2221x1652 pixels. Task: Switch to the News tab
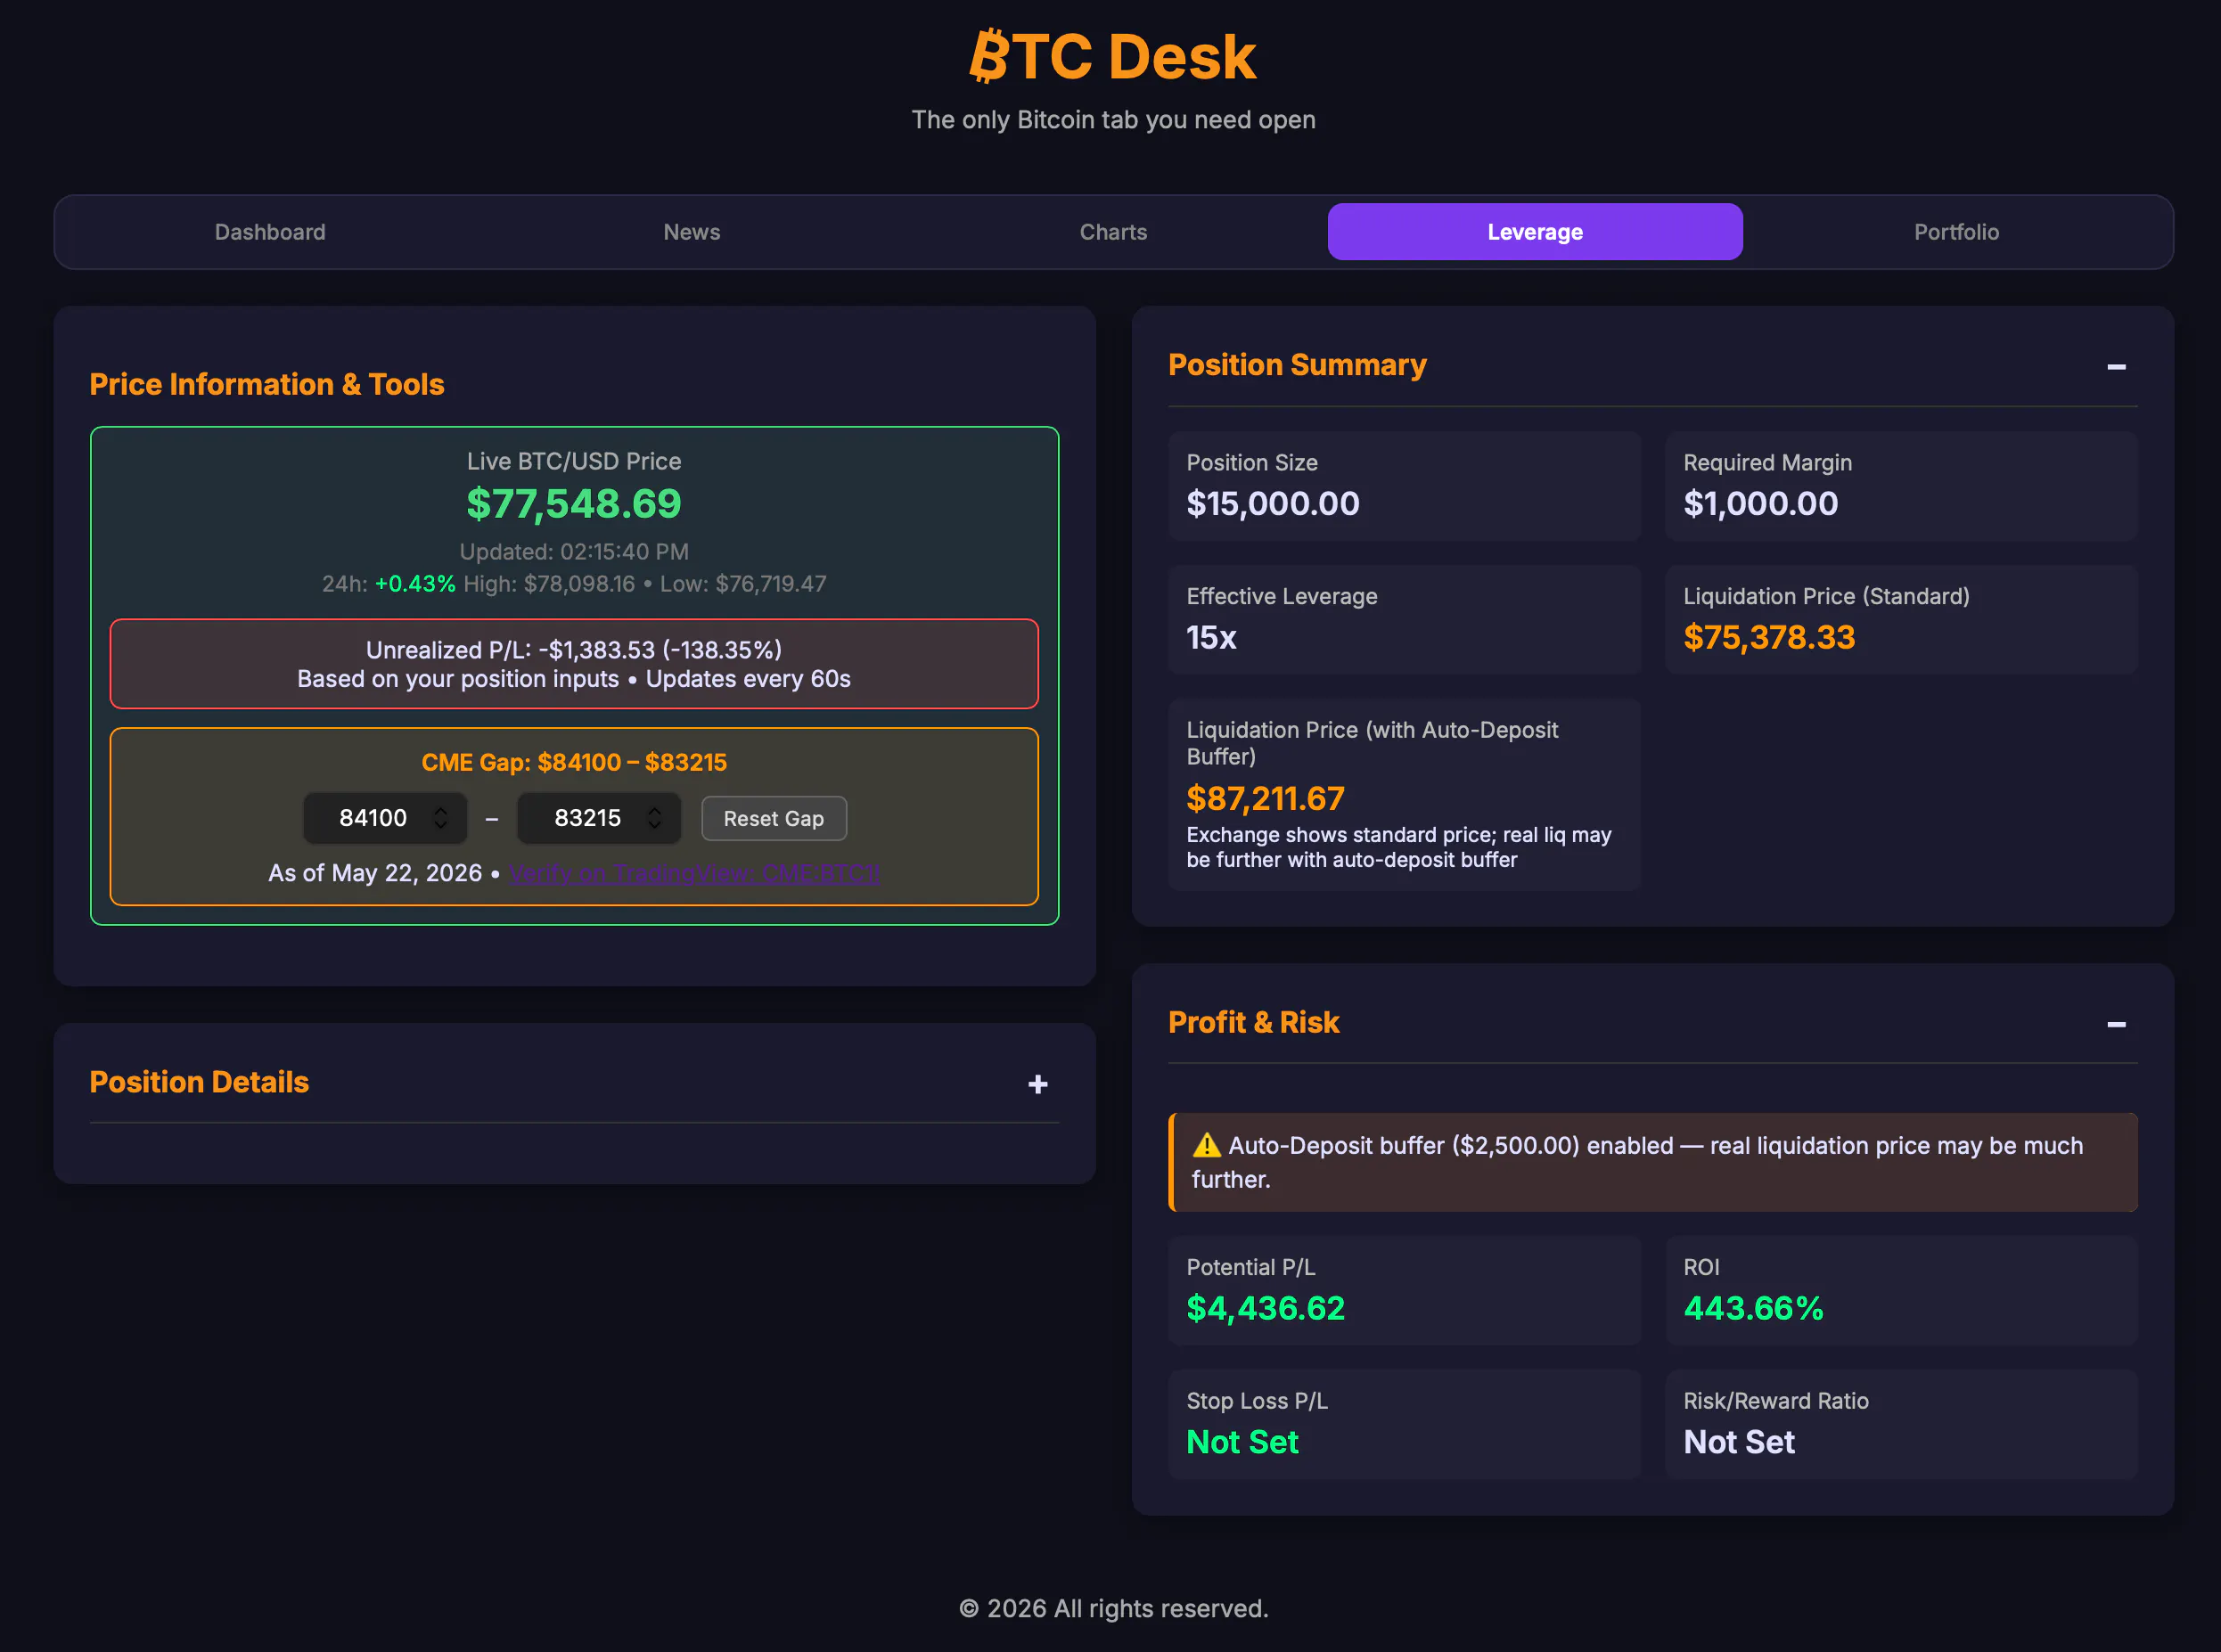pyautogui.click(x=692, y=232)
